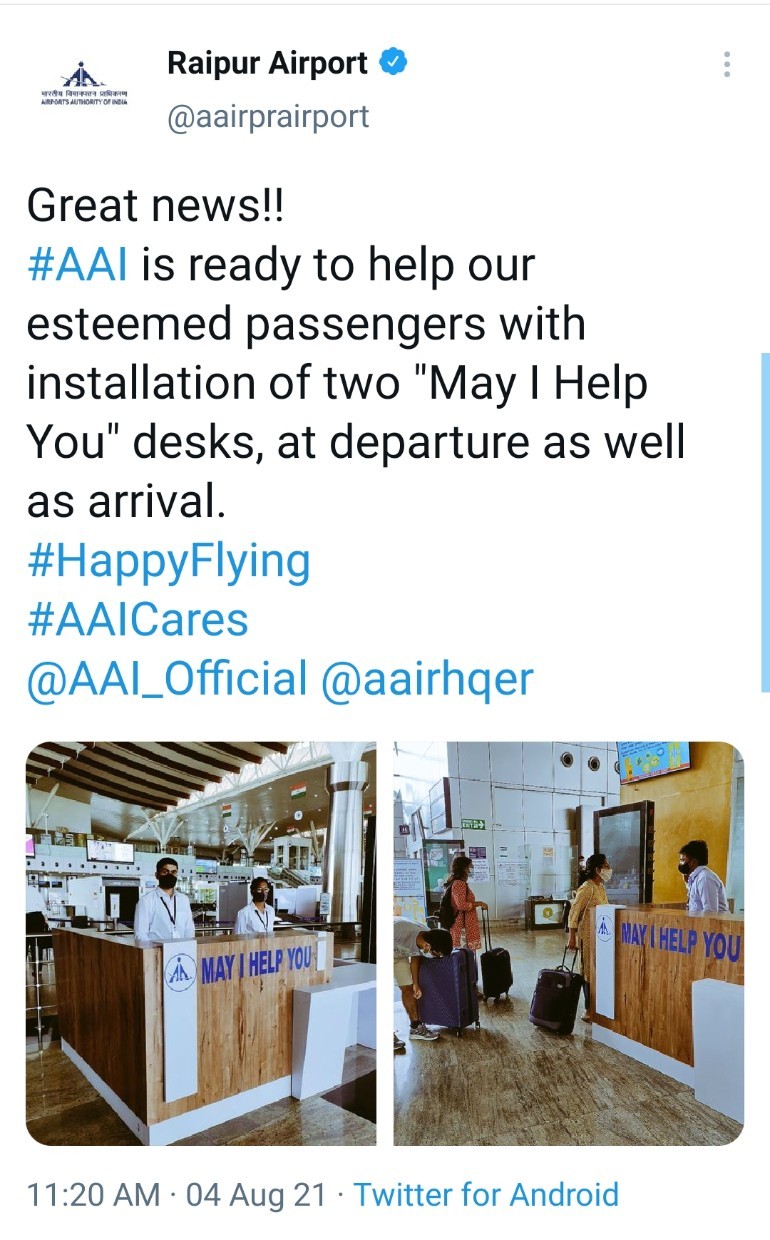
Task: Open photo of passengers with luggage
Action: [x=568, y=943]
